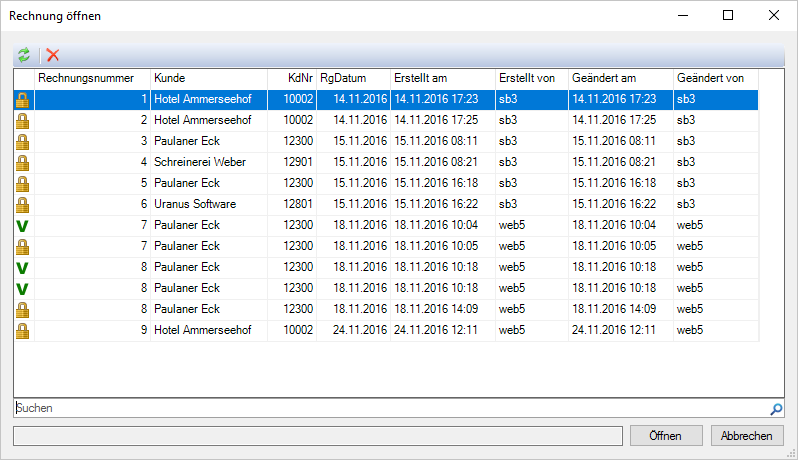Click the red X delete icon
This screenshot has width=798, height=460.
[53, 56]
